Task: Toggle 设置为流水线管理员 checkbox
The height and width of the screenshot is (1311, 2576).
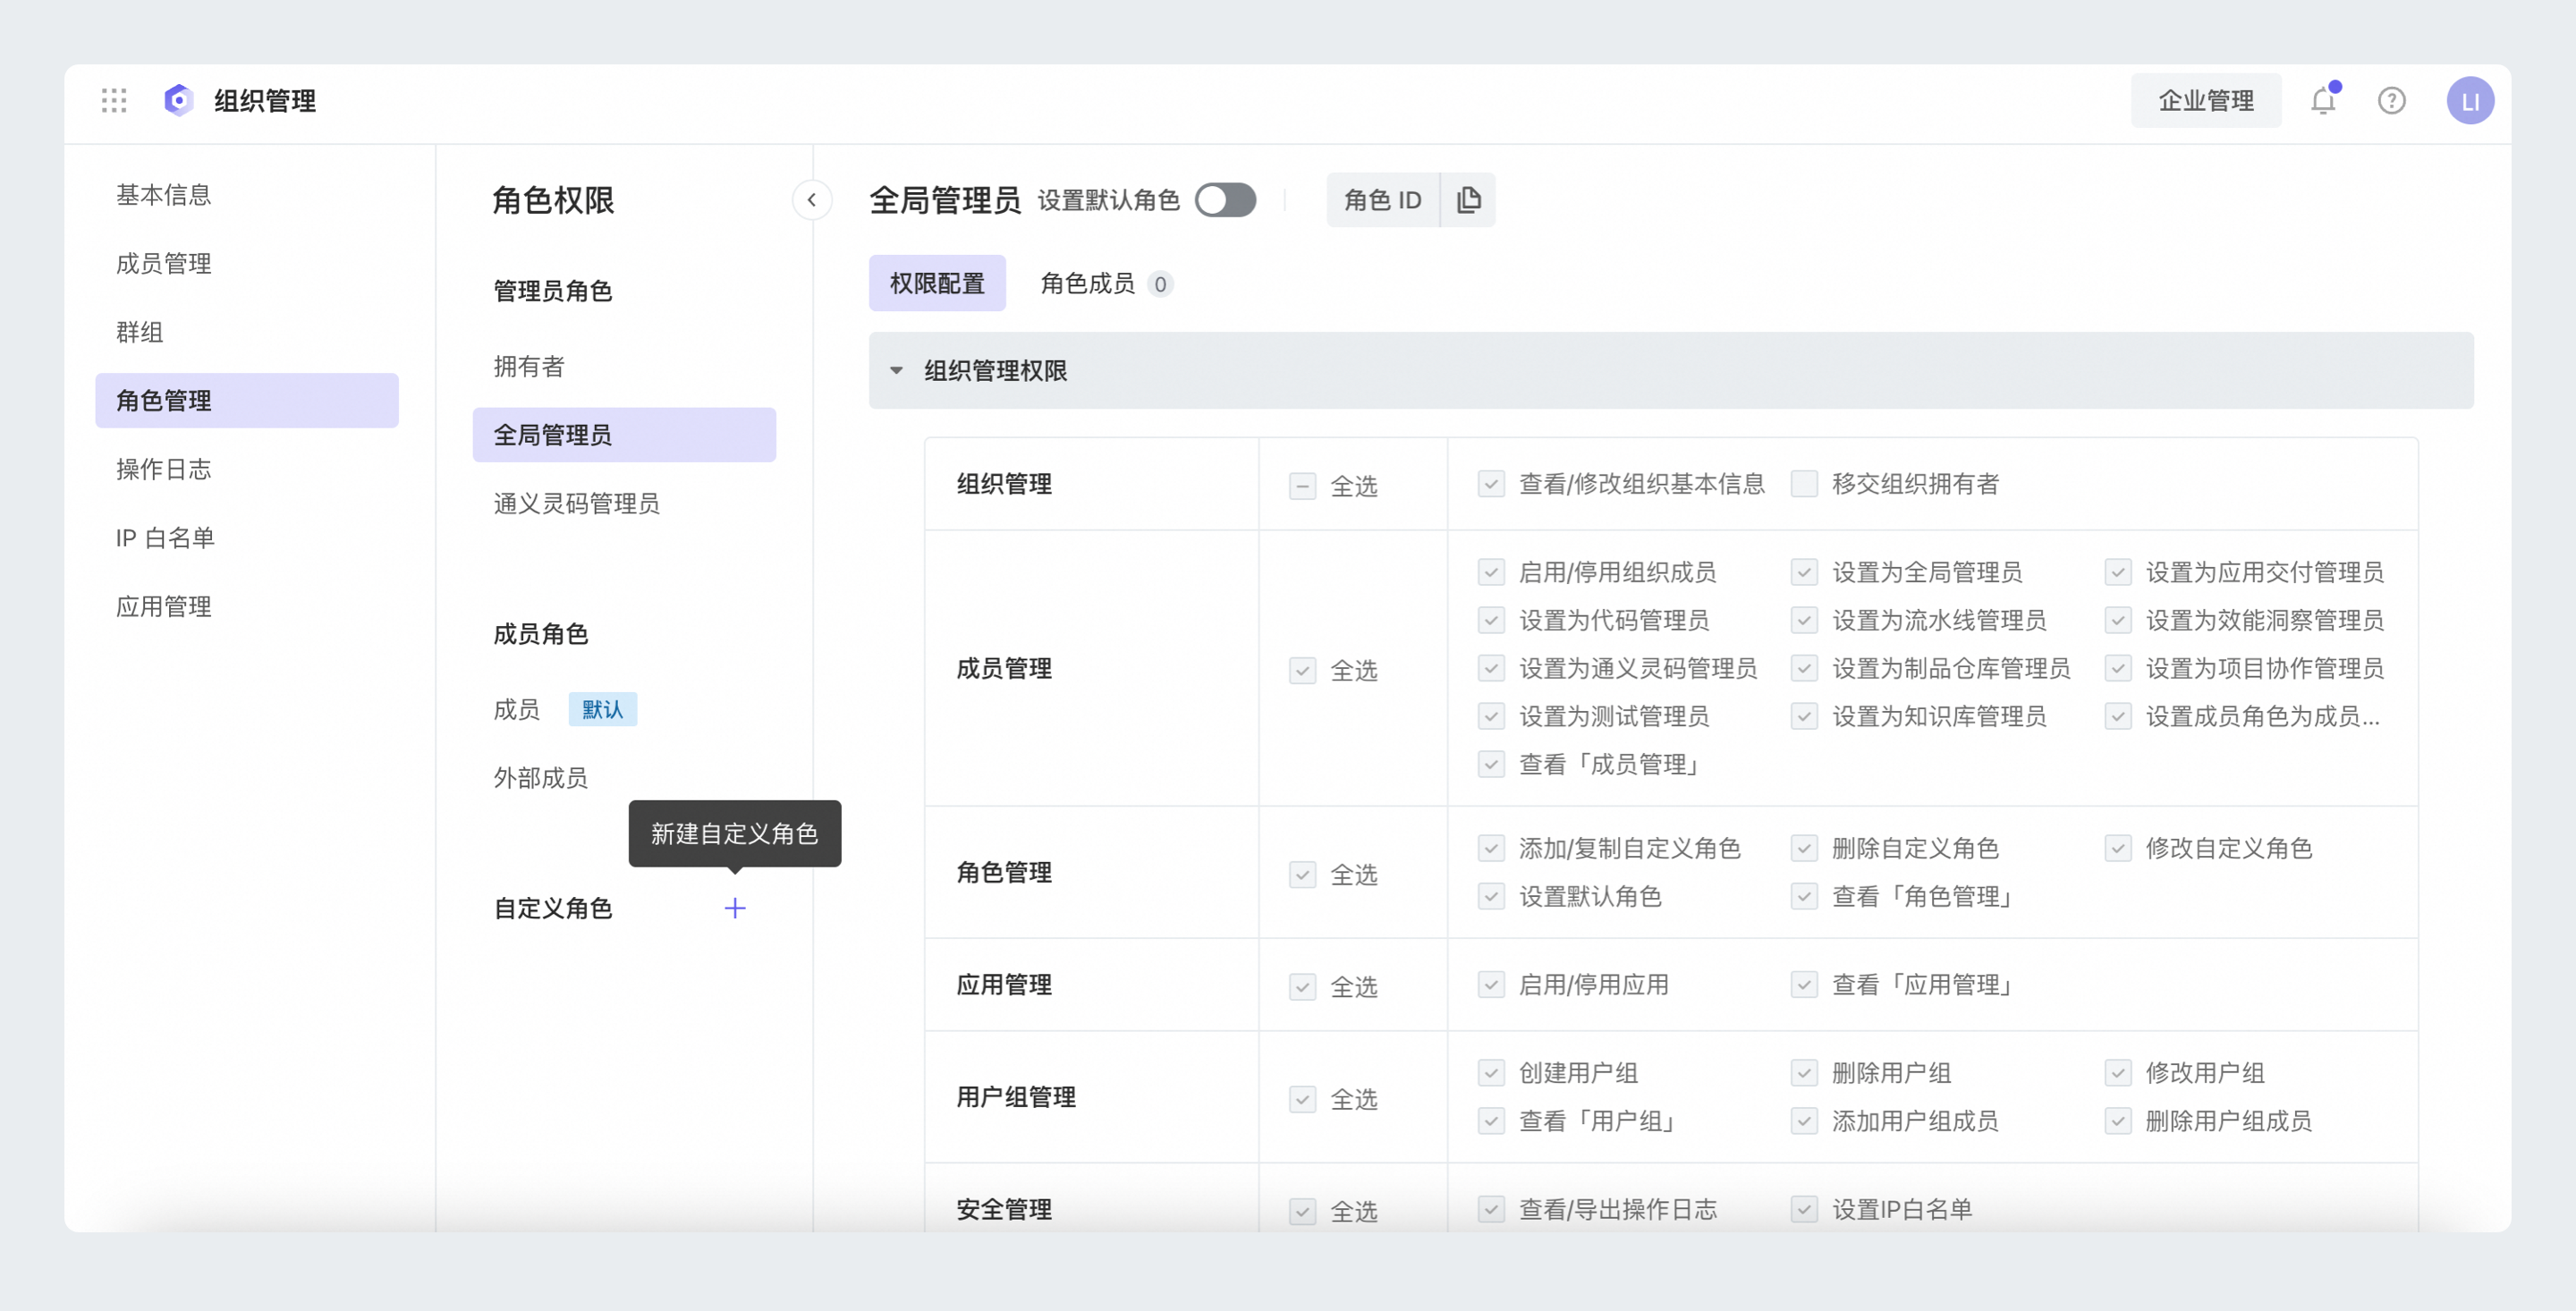Action: tap(1804, 620)
